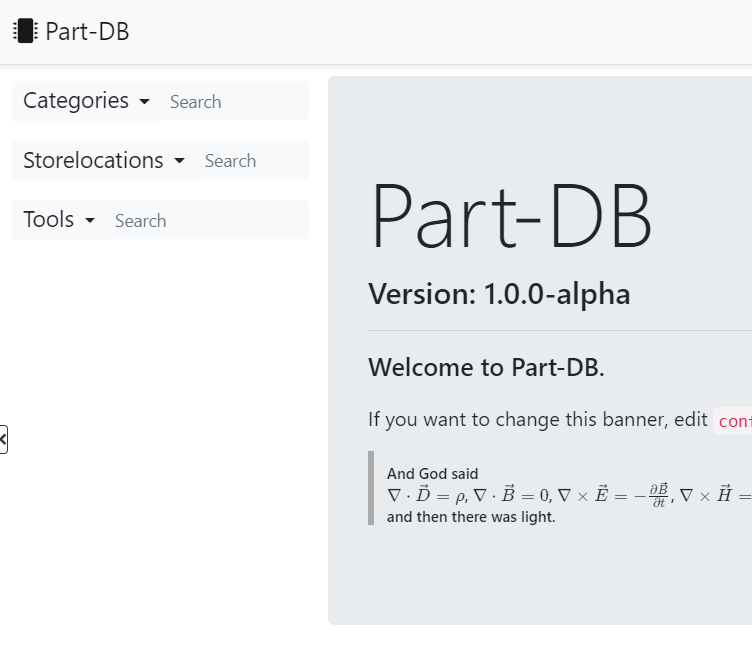Click the Version: 1.0.0-alpha heading
752x655 pixels.
tap(499, 294)
